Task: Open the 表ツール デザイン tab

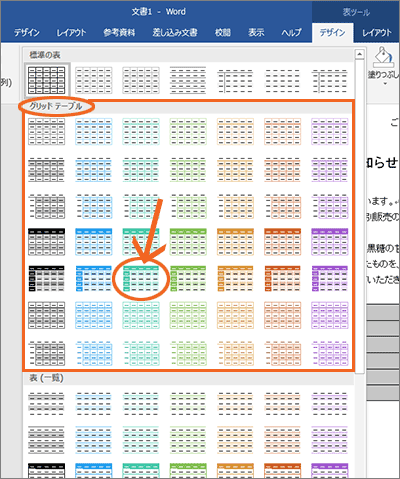Action: pos(332,33)
